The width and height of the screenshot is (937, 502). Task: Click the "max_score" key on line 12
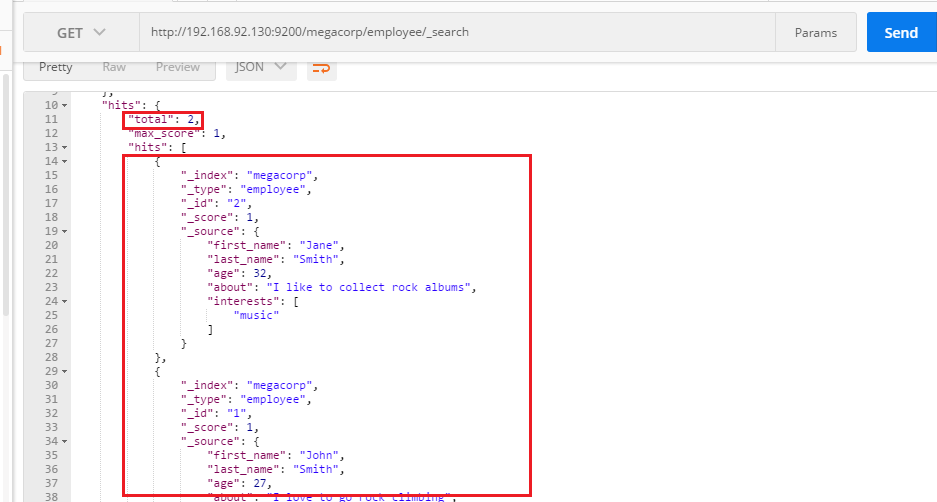pyautogui.click(x=164, y=133)
